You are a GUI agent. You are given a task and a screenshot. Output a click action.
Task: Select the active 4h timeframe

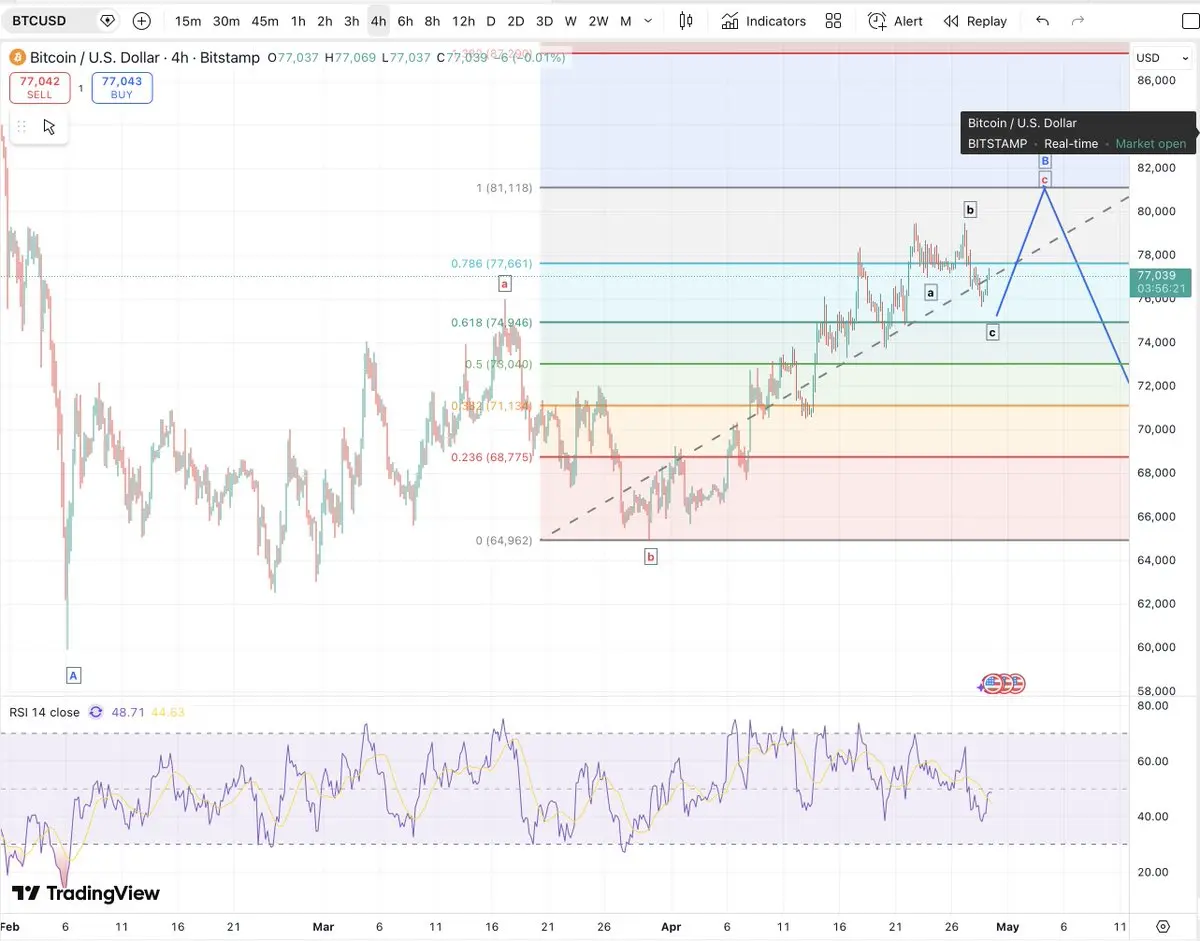[378, 21]
